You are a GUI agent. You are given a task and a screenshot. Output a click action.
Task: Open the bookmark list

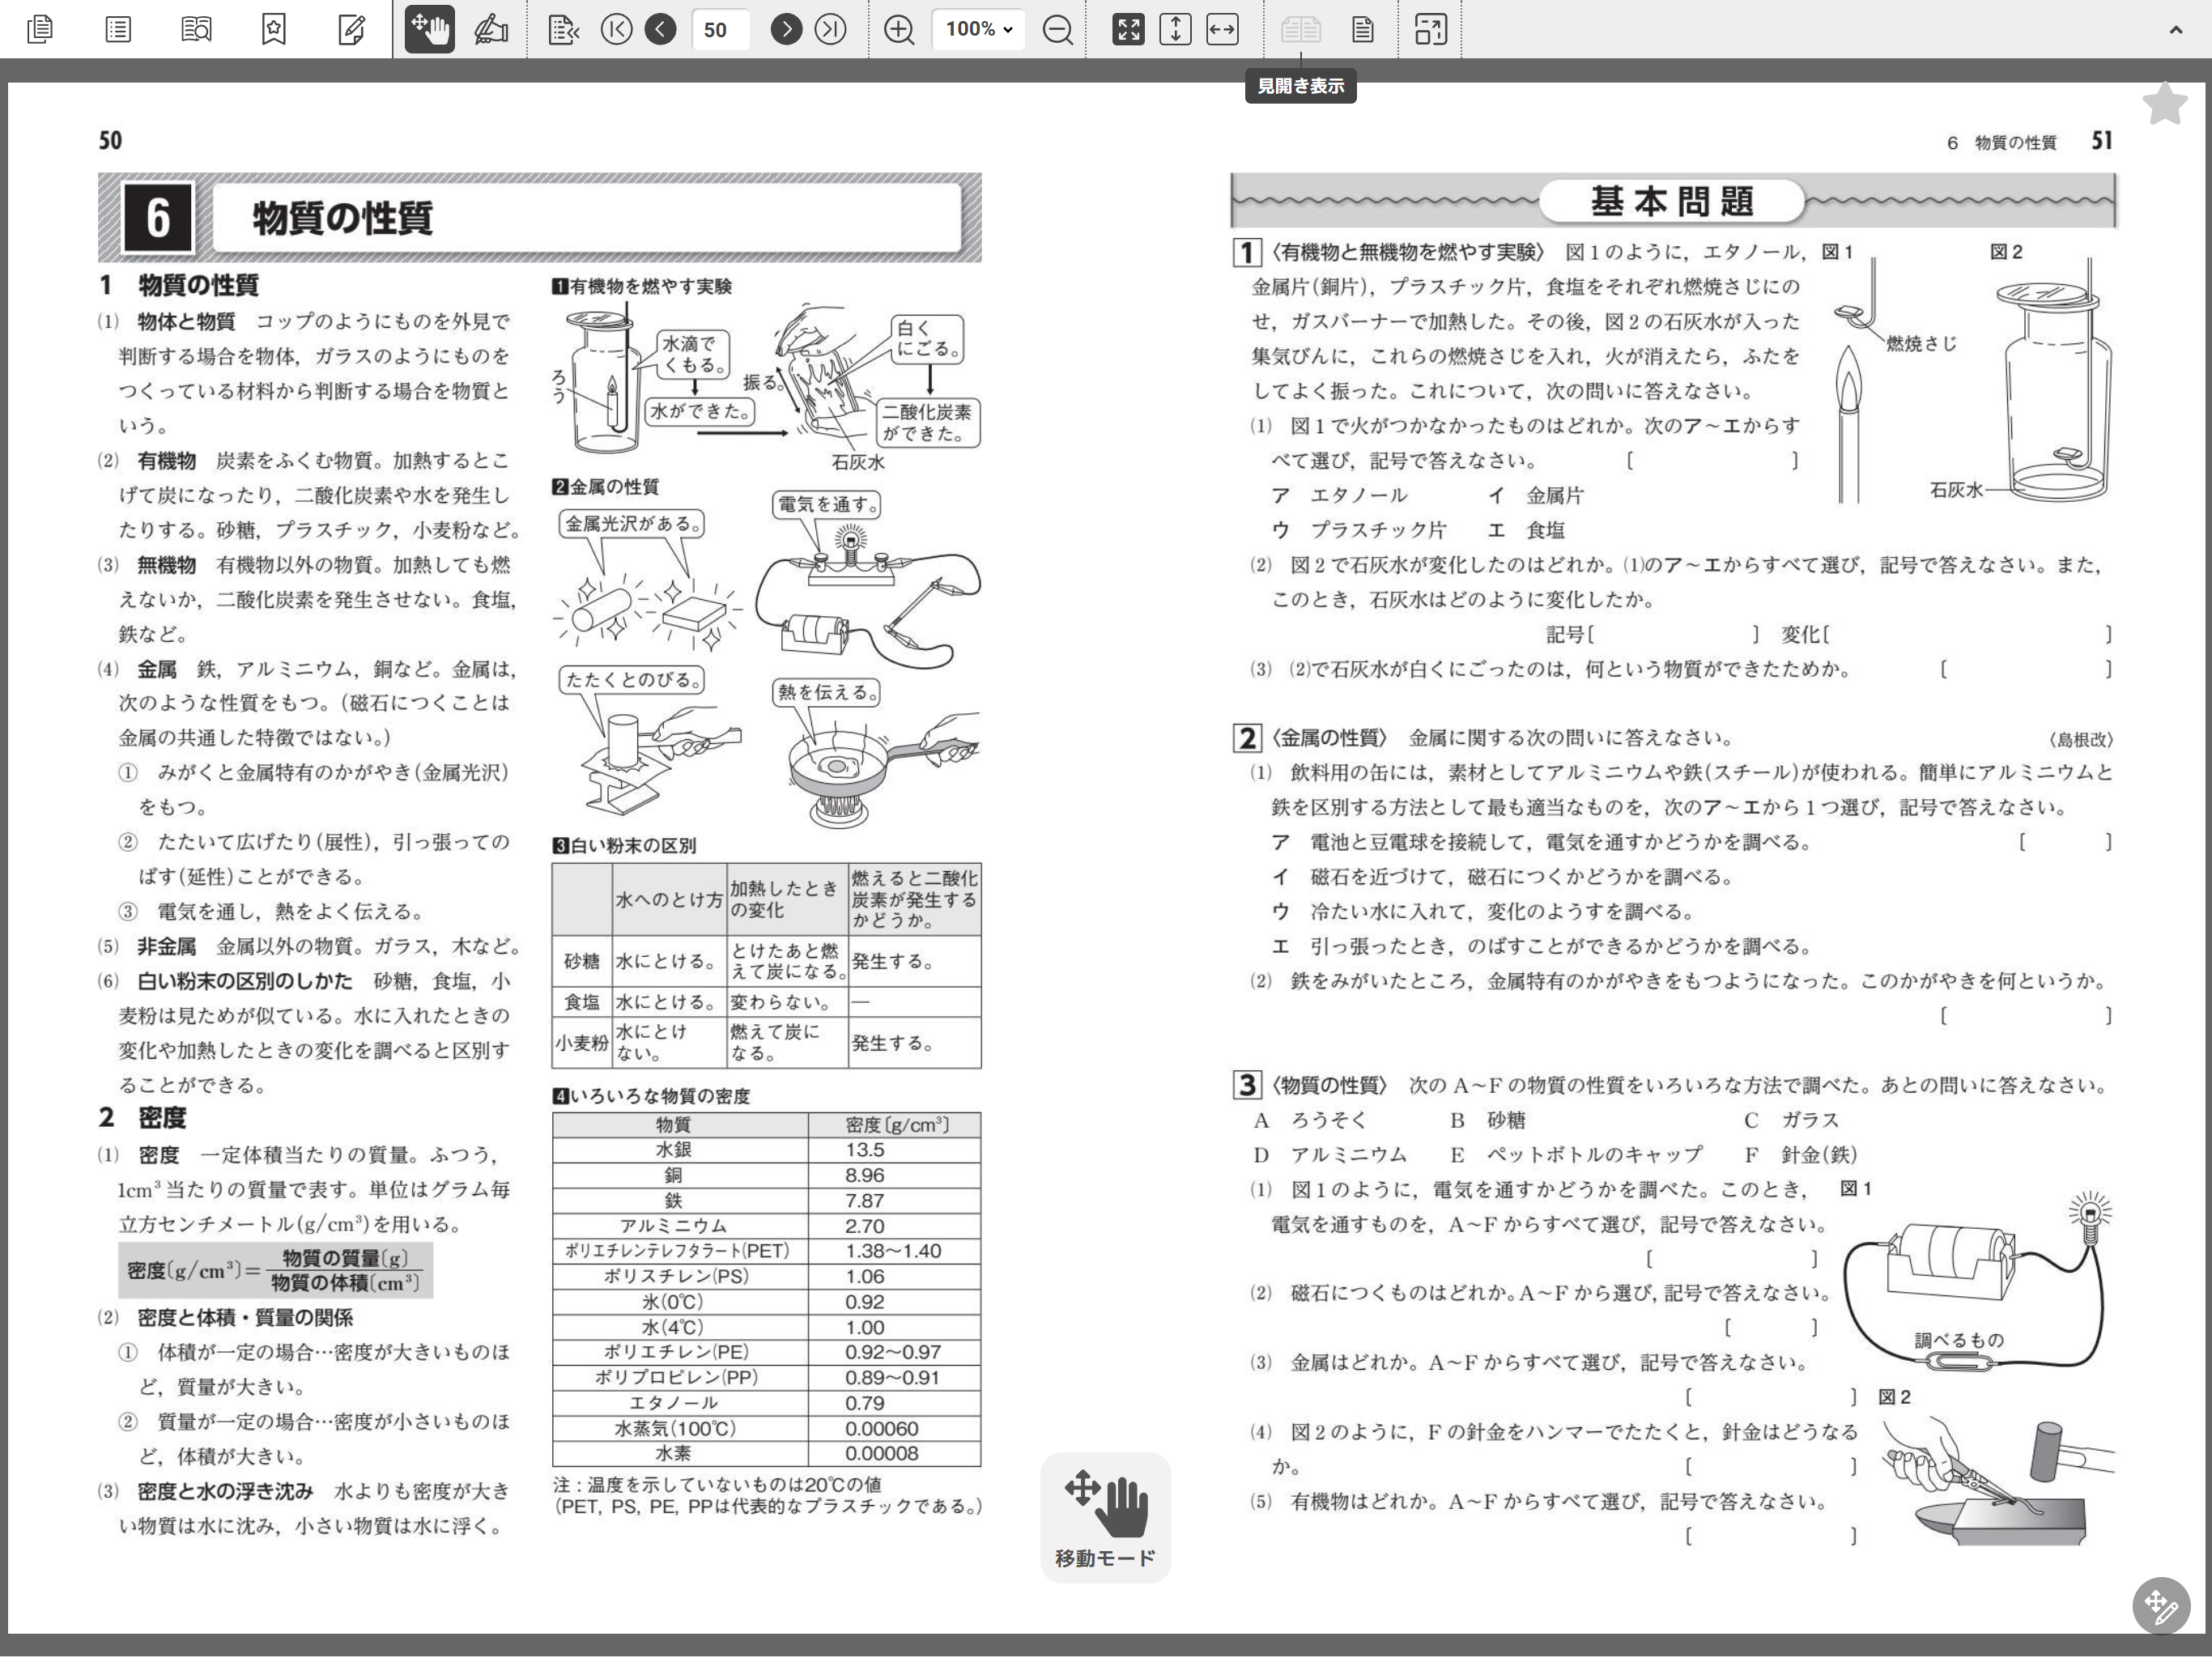coord(272,30)
